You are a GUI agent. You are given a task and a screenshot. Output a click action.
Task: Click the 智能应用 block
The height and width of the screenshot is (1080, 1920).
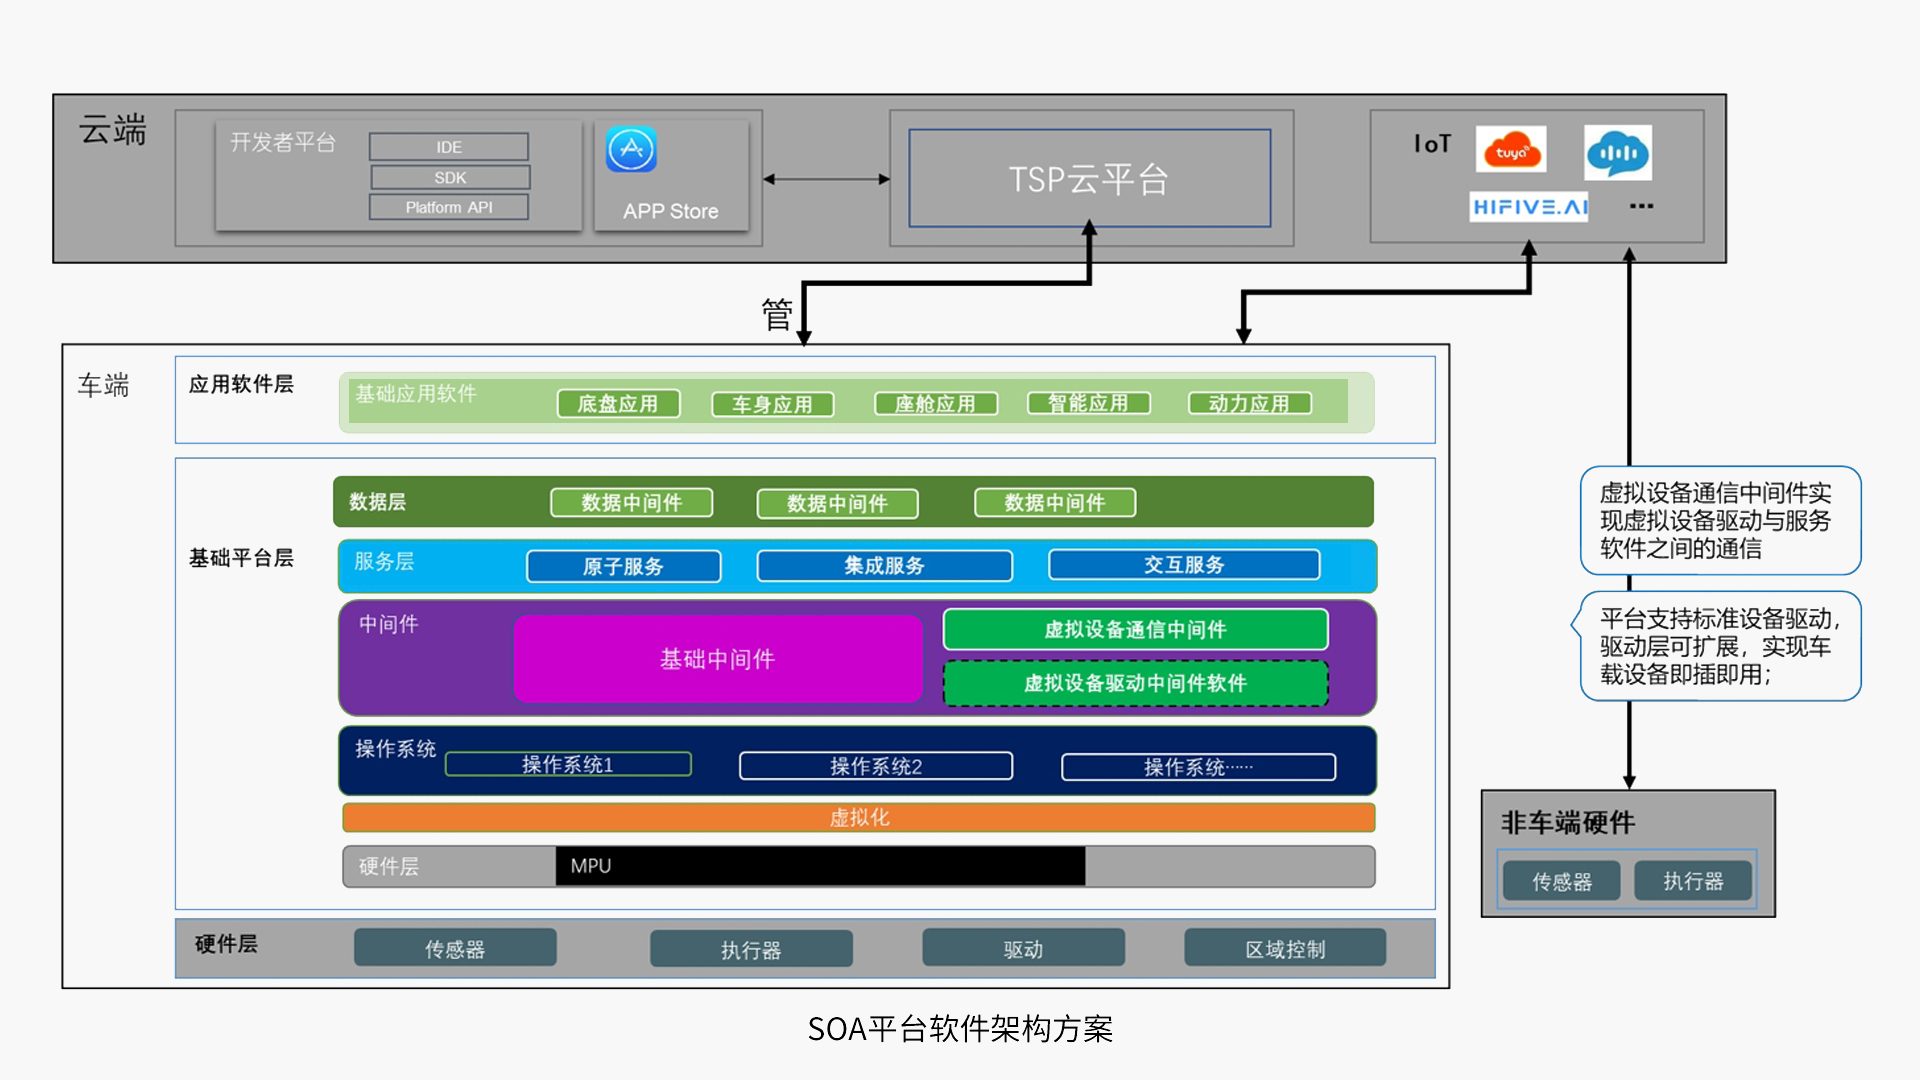[1088, 403]
